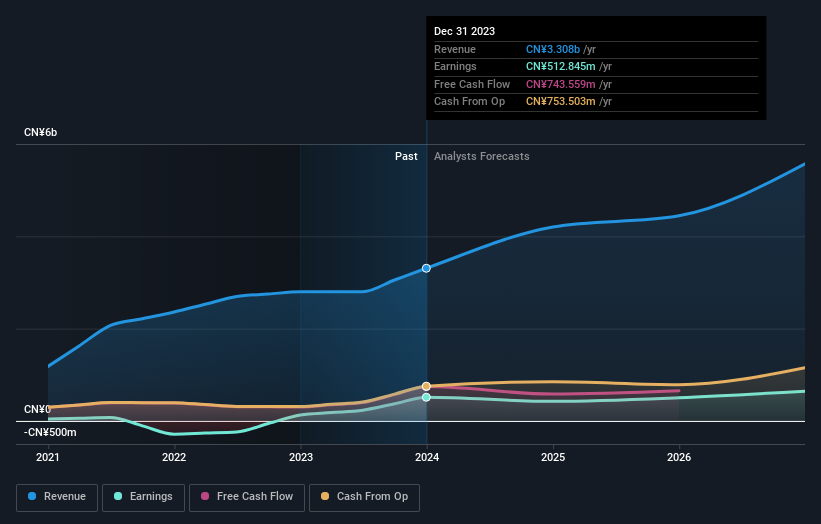Click the -CN¥500m y-axis label
The image size is (821, 524).
pyautogui.click(x=50, y=432)
